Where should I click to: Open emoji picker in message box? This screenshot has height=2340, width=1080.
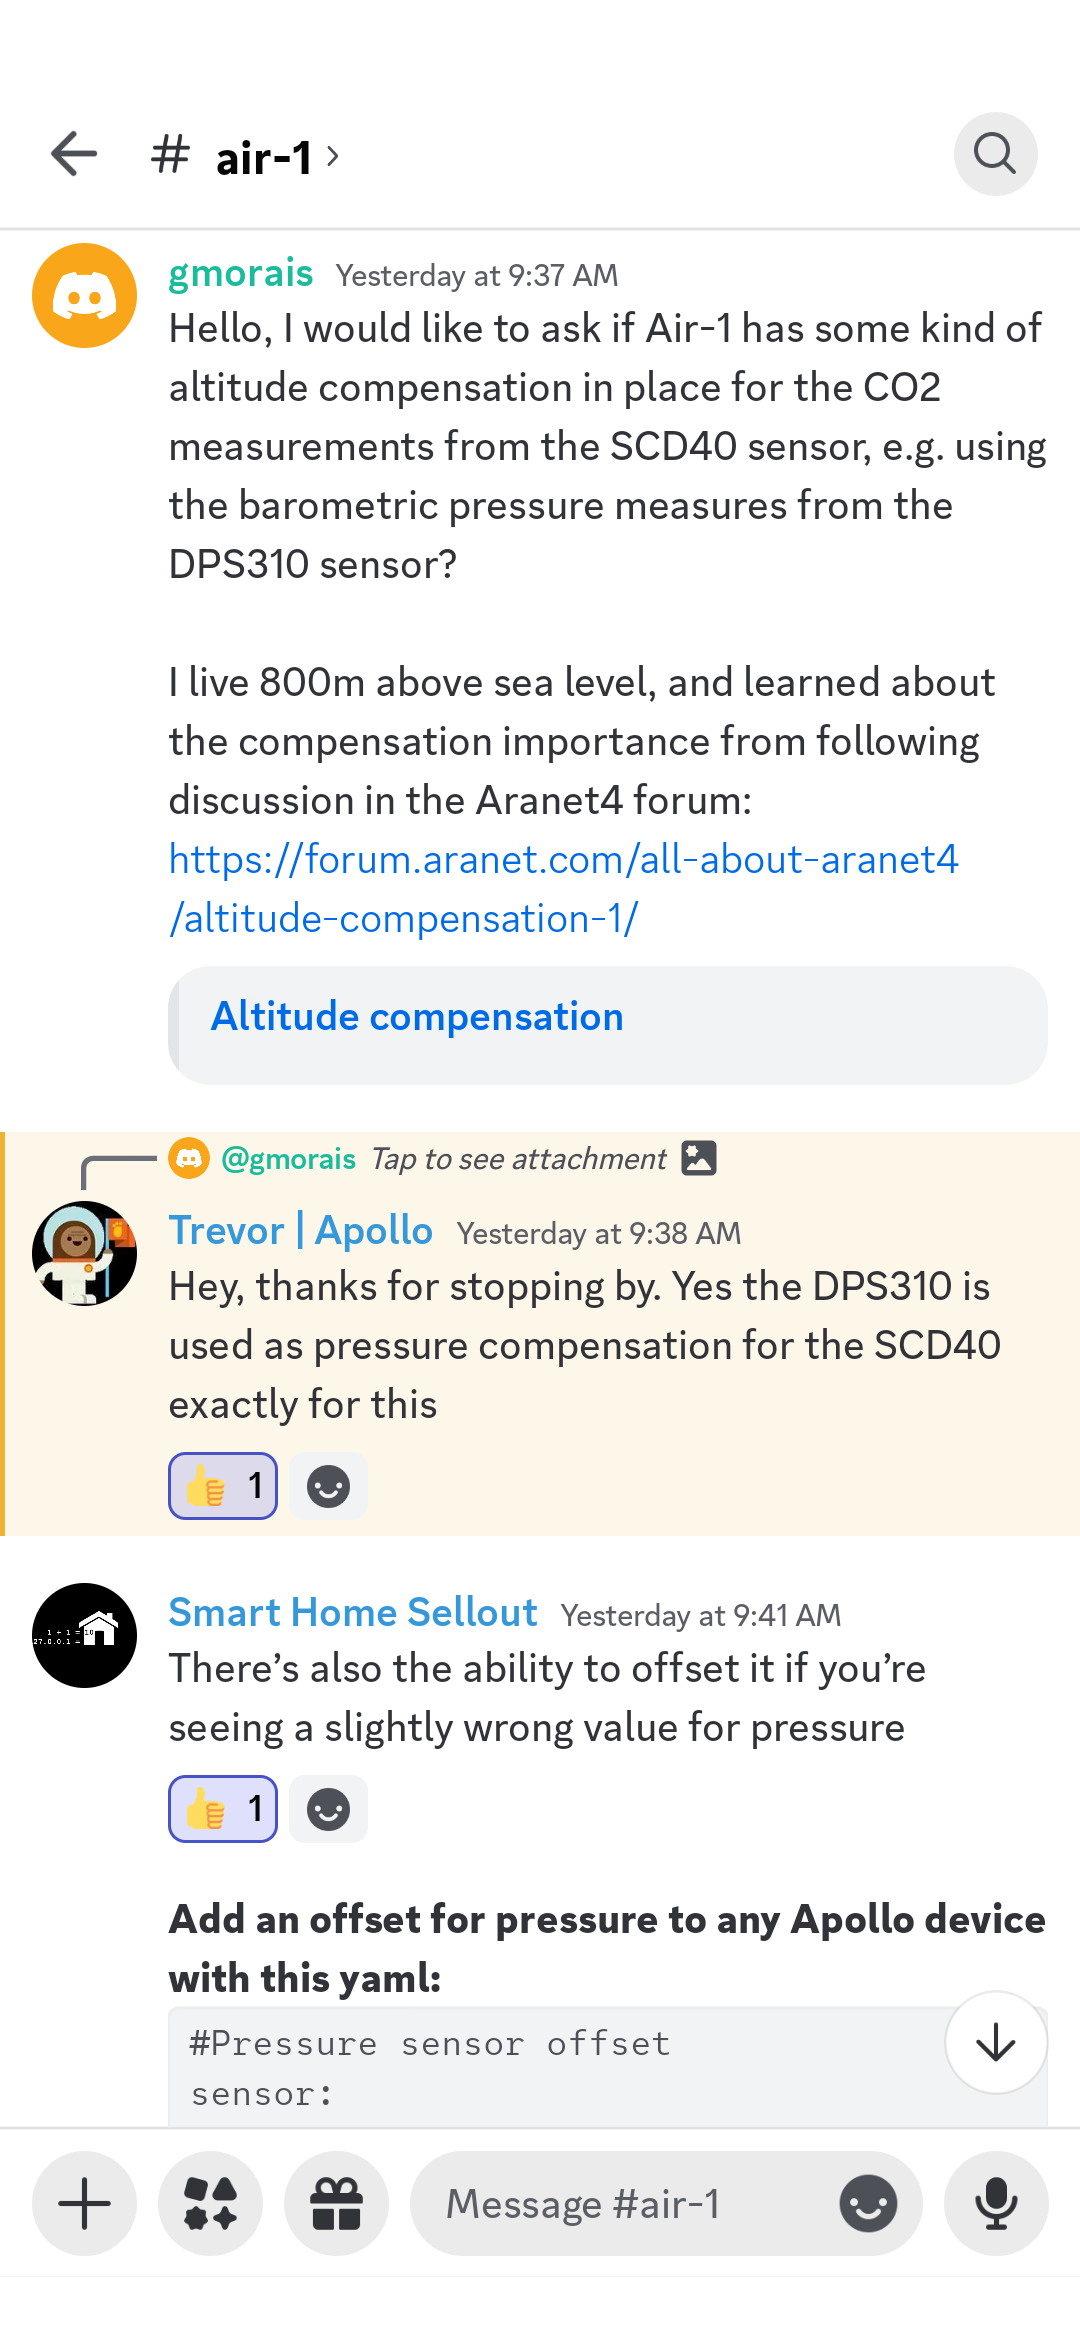point(868,2204)
